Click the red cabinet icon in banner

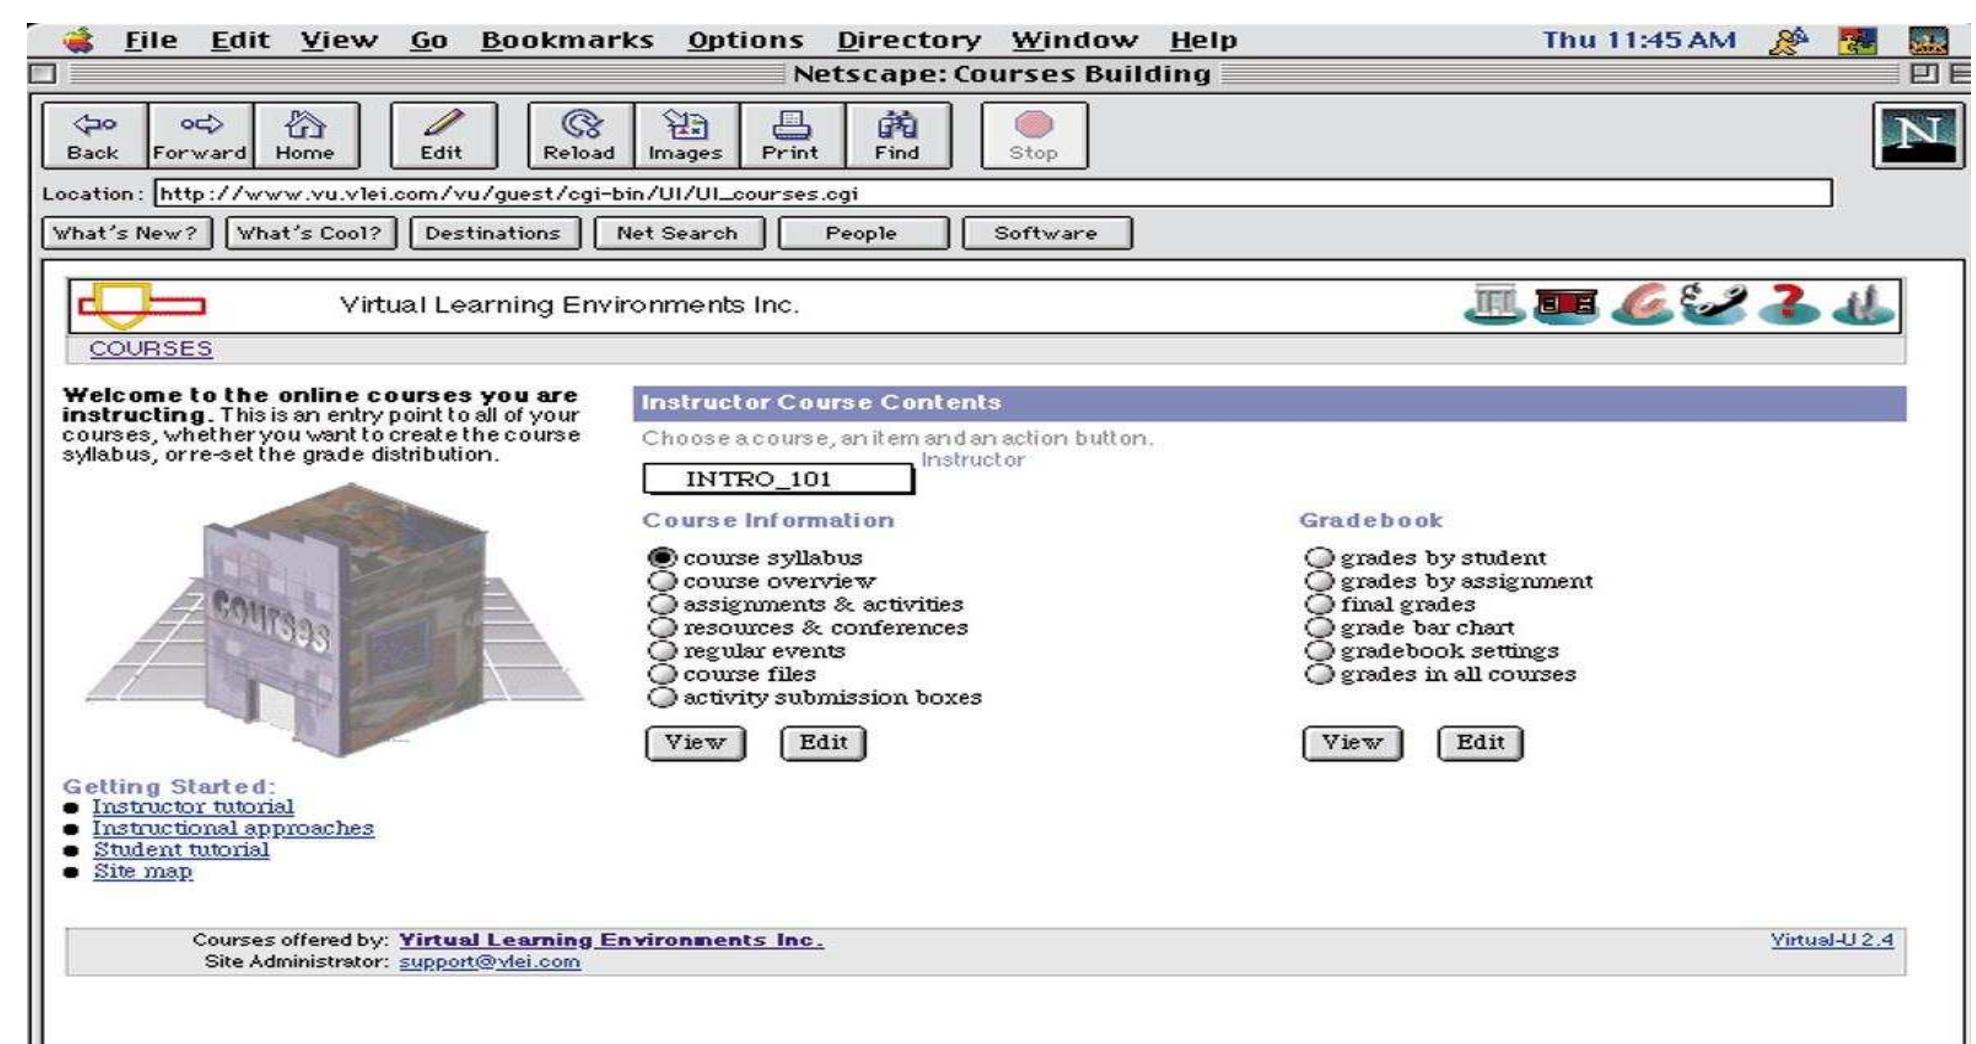pyautogui.click(x=1566, y=305)
